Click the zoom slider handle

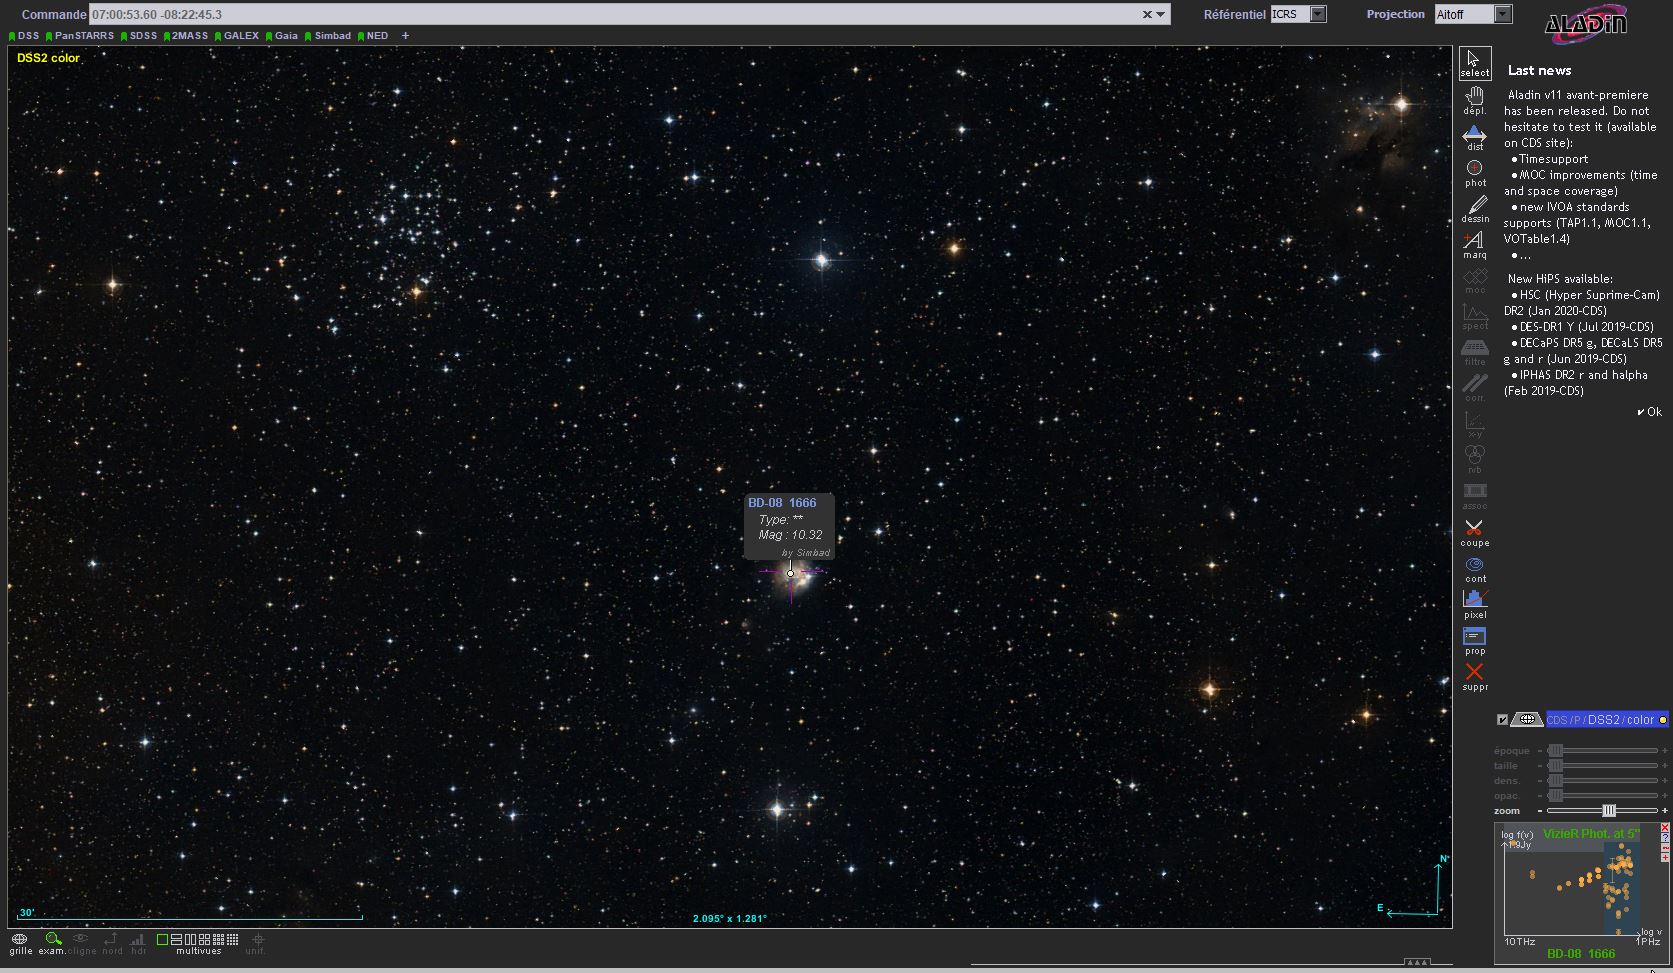tap(1608, 810)
